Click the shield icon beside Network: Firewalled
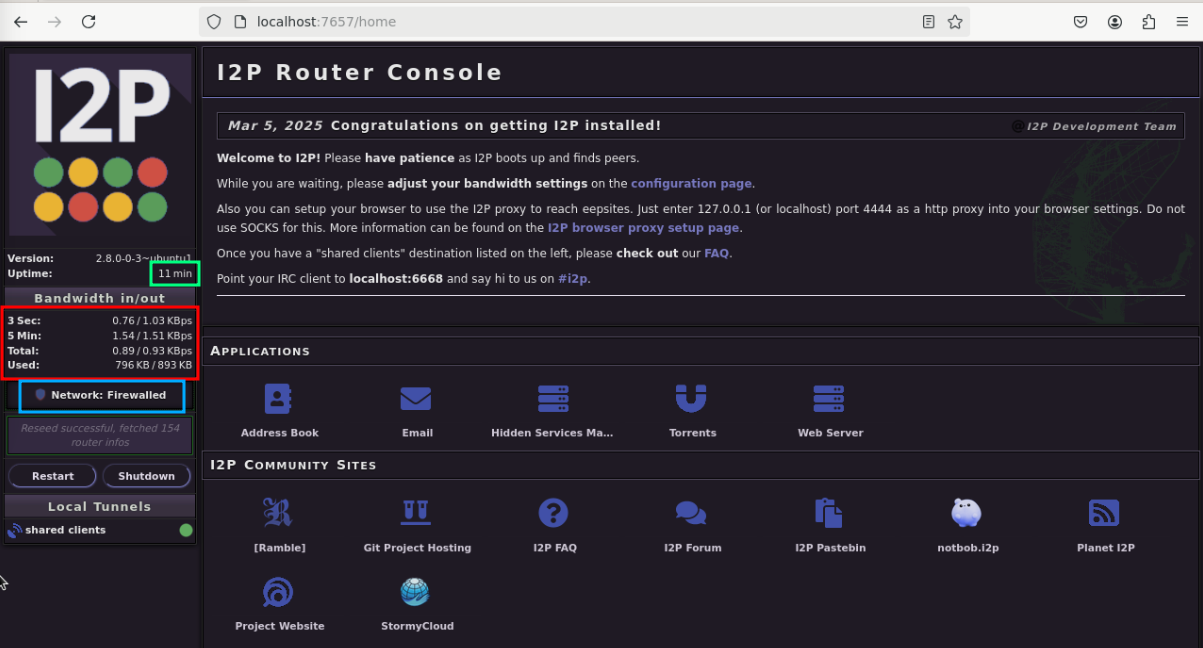This screenshot has width=1203, height=648. pos(41,395)
